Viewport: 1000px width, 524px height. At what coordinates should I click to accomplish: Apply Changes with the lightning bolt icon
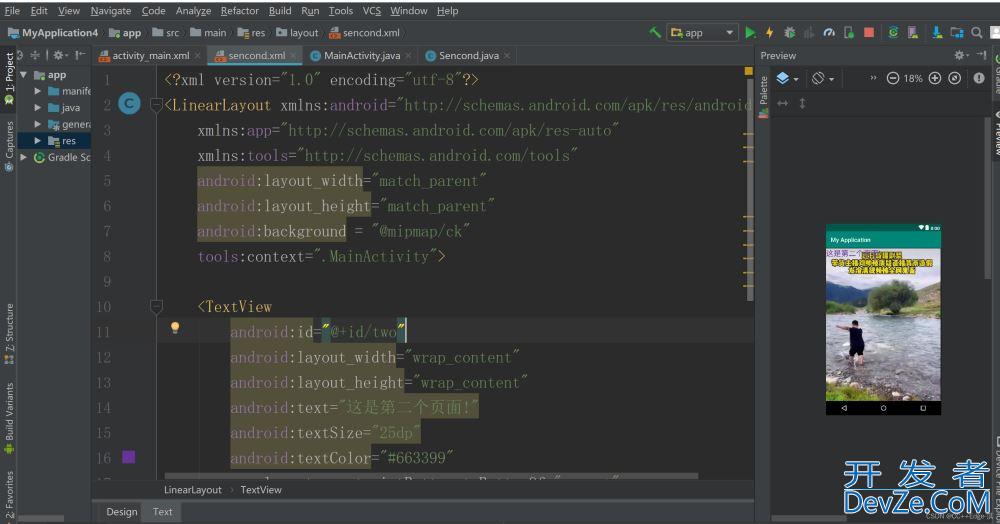point(770,33)
